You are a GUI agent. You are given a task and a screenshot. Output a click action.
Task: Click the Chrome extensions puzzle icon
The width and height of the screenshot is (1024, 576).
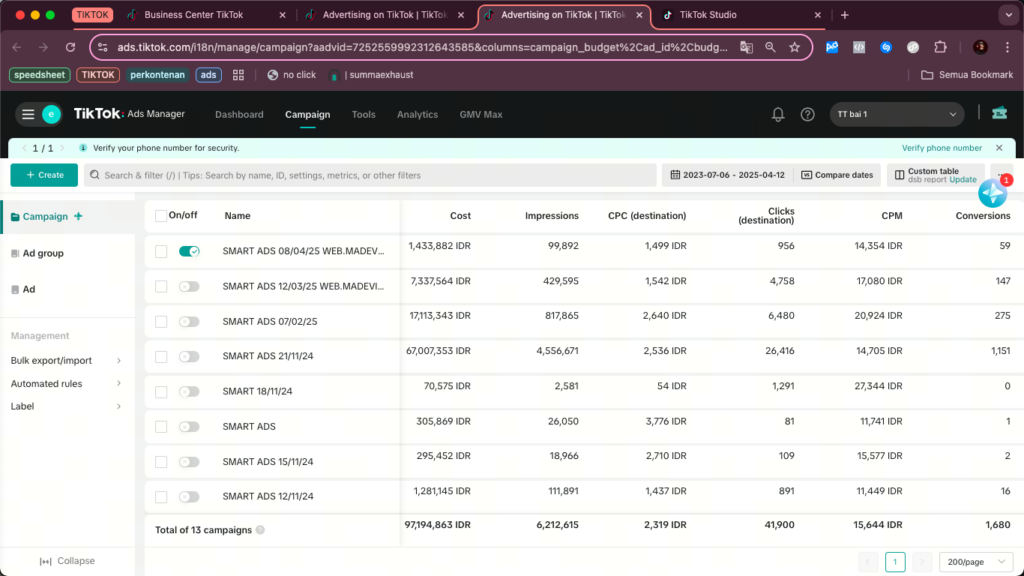(x=939, y=47)
